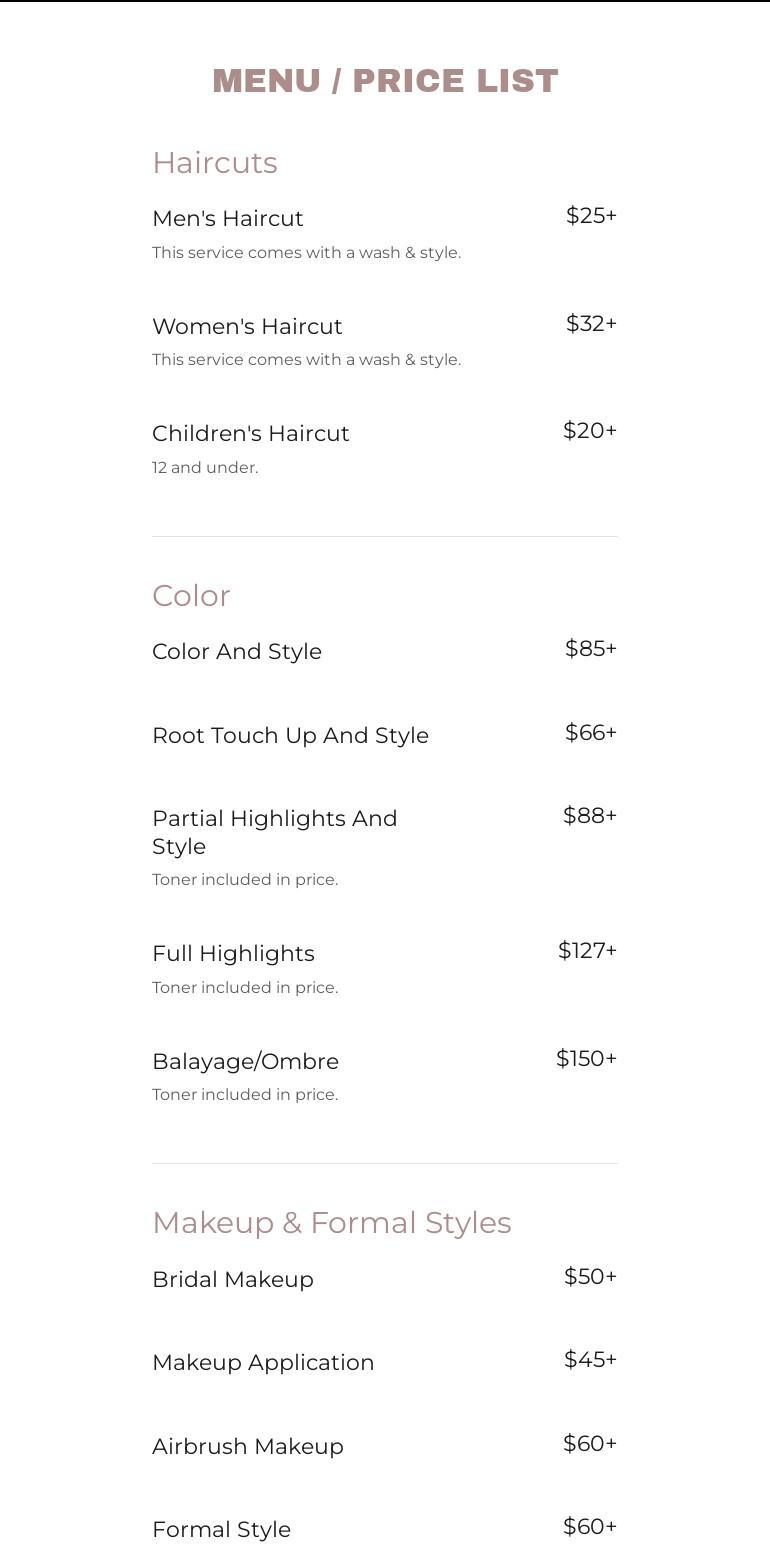770x1567 pixels.
Task: Select the Haircuts section heading
Action: pos(215,163)
